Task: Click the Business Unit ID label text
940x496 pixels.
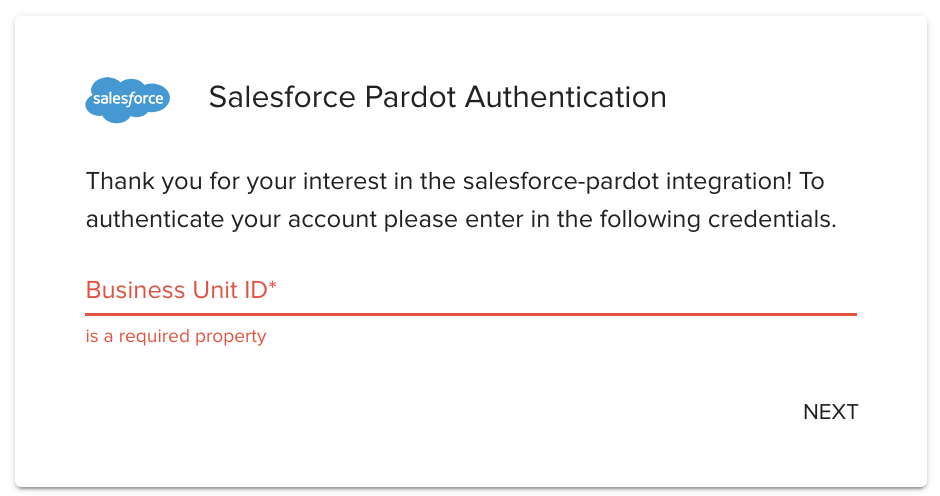Action: click(x=176, y=290)
